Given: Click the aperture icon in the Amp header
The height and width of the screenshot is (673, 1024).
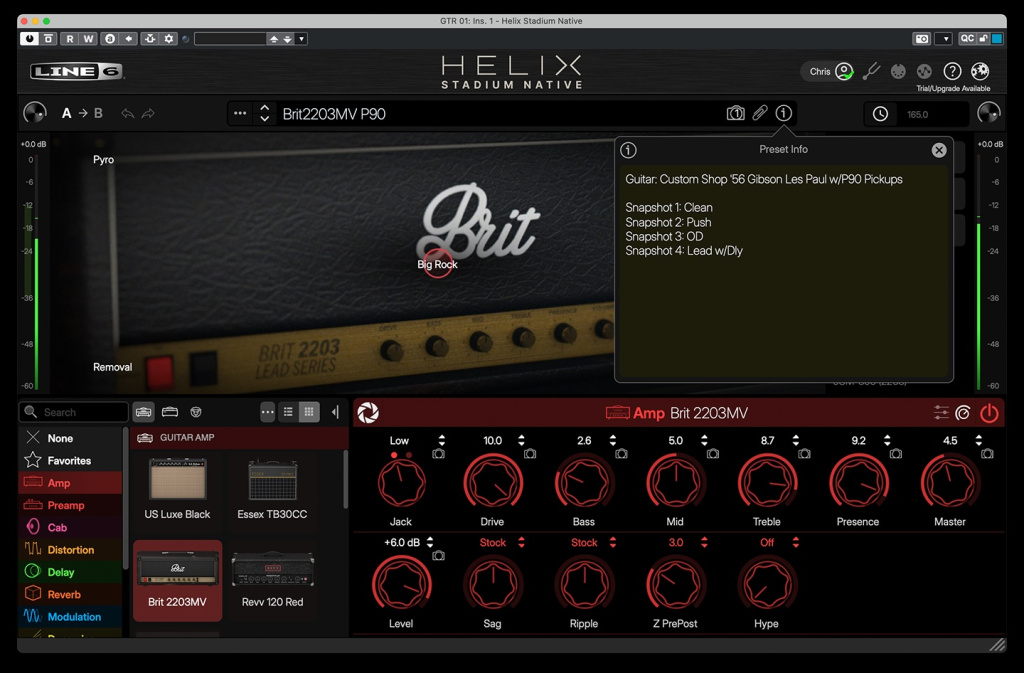Looking at the screenshot, I should 368,413.
